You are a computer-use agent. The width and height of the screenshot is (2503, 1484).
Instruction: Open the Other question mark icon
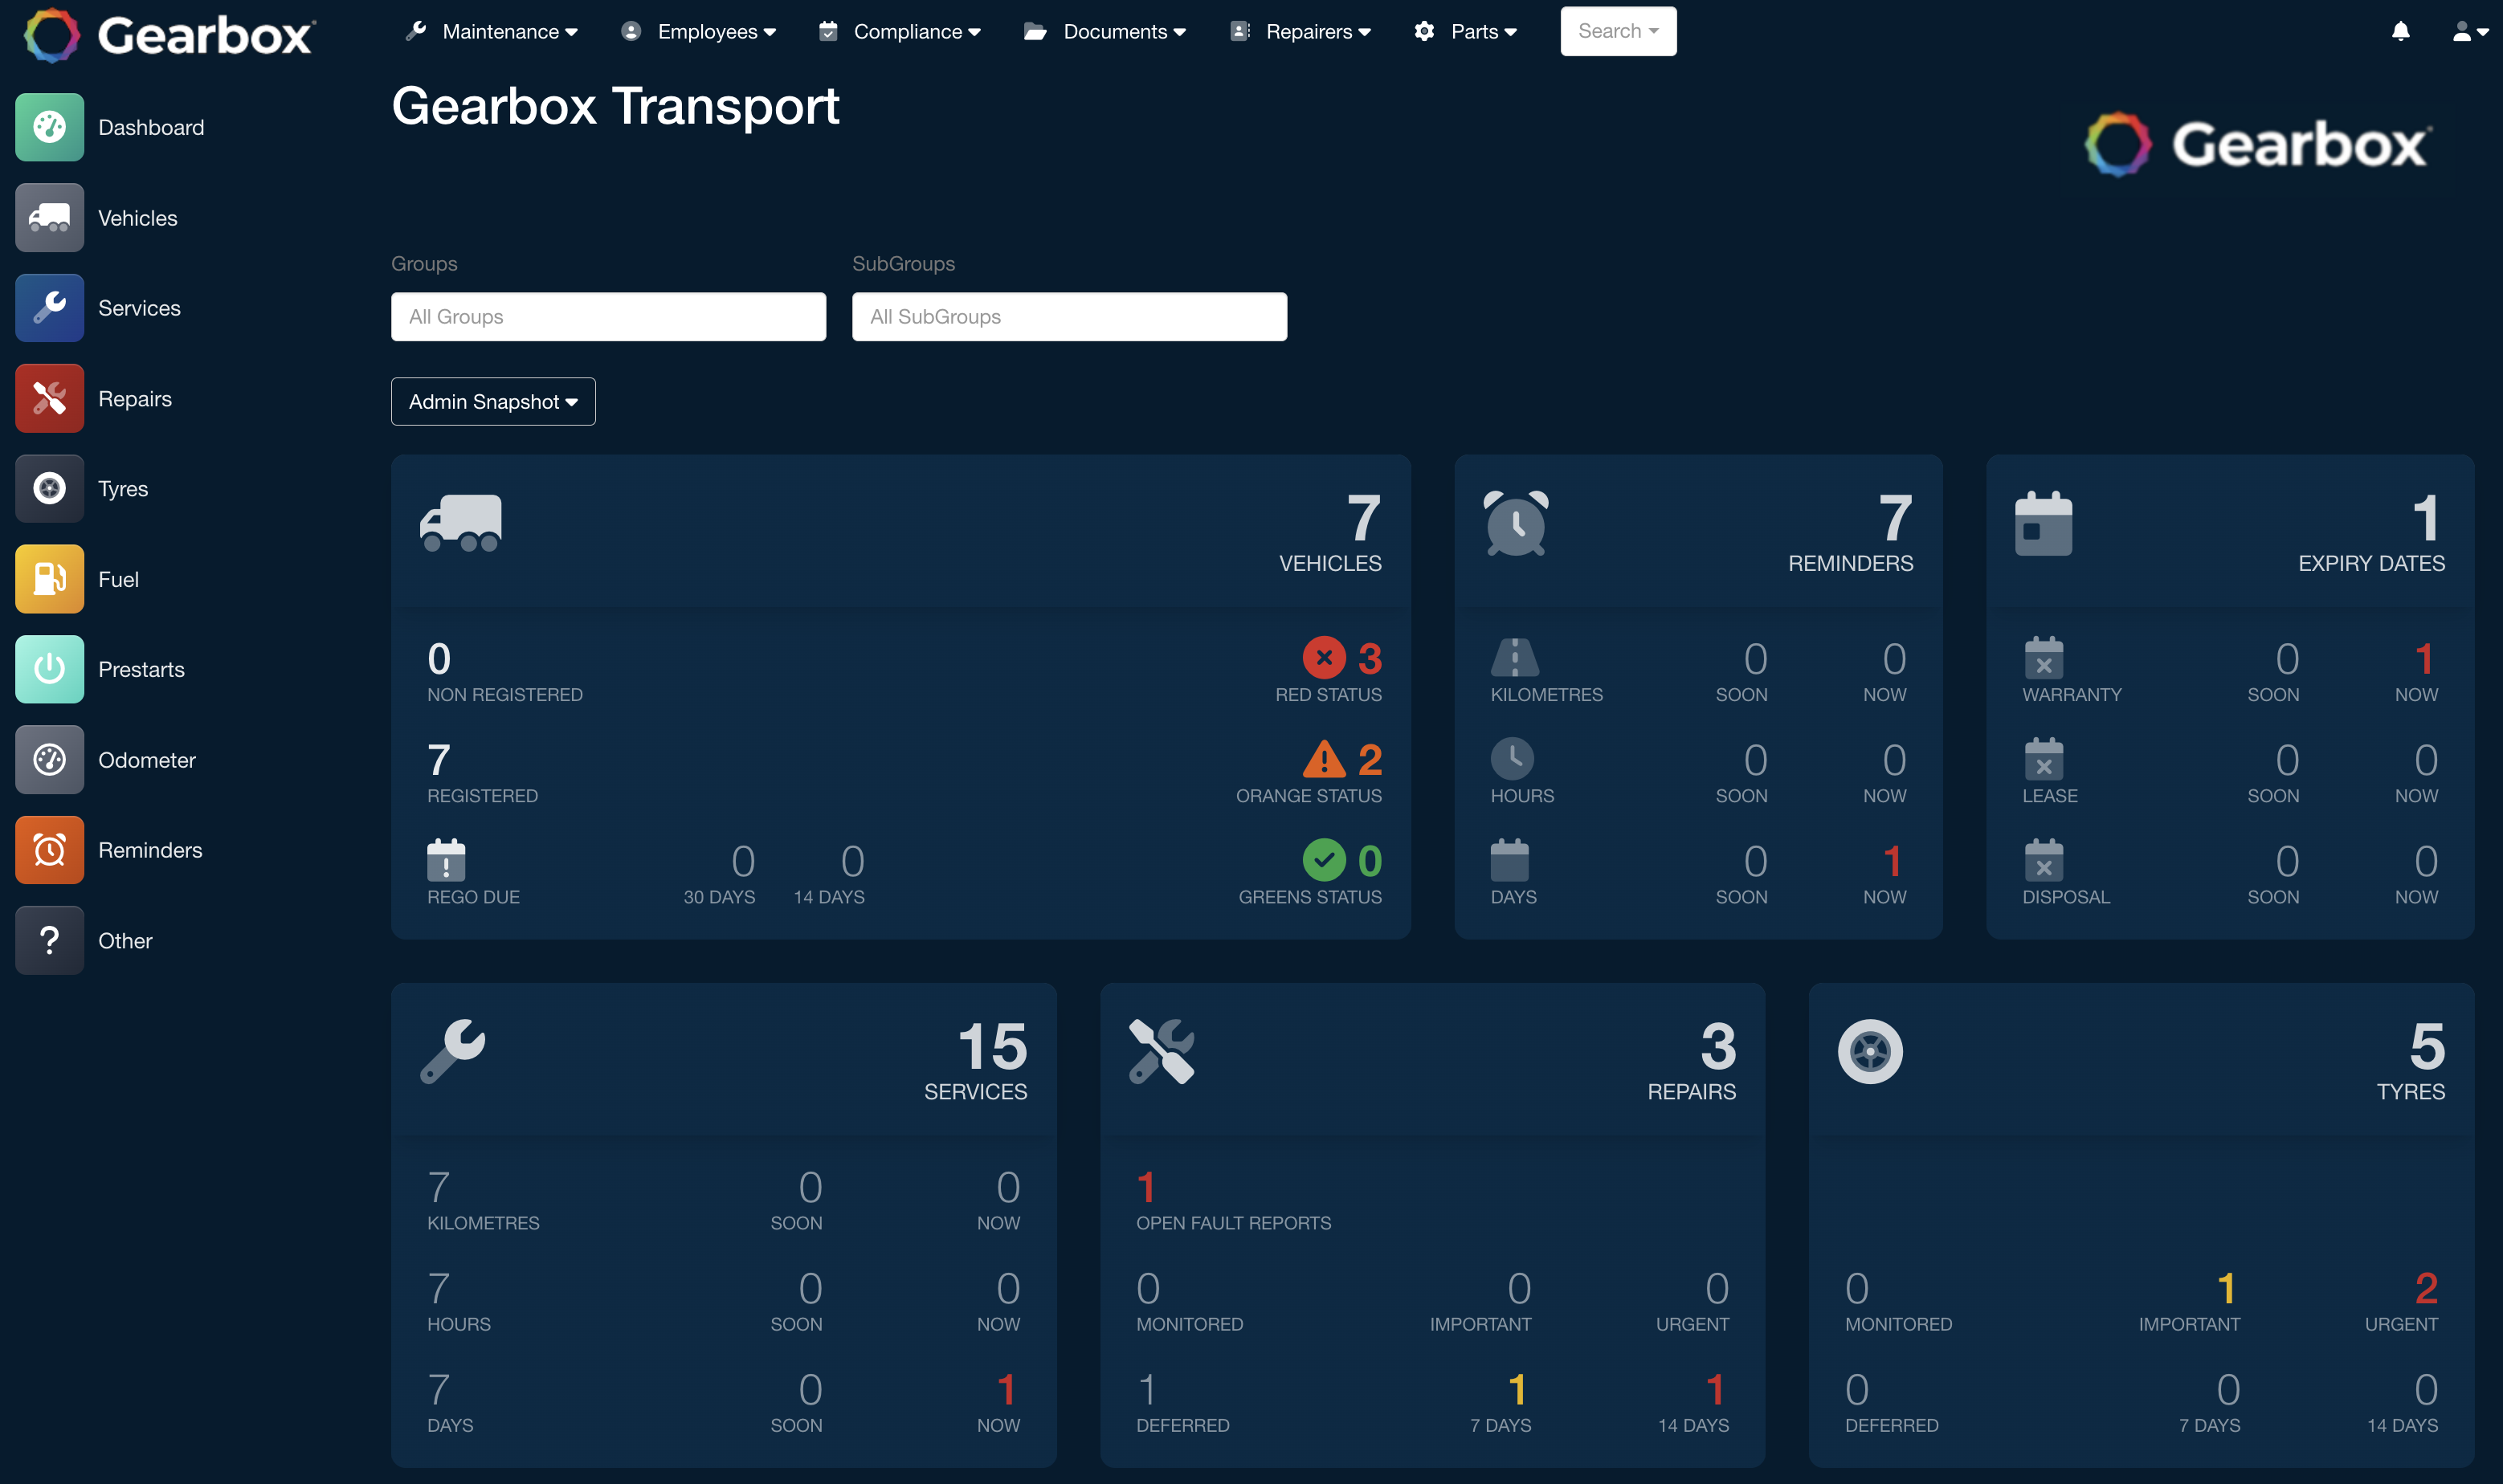pyautogui.click(x=49, y=940)
